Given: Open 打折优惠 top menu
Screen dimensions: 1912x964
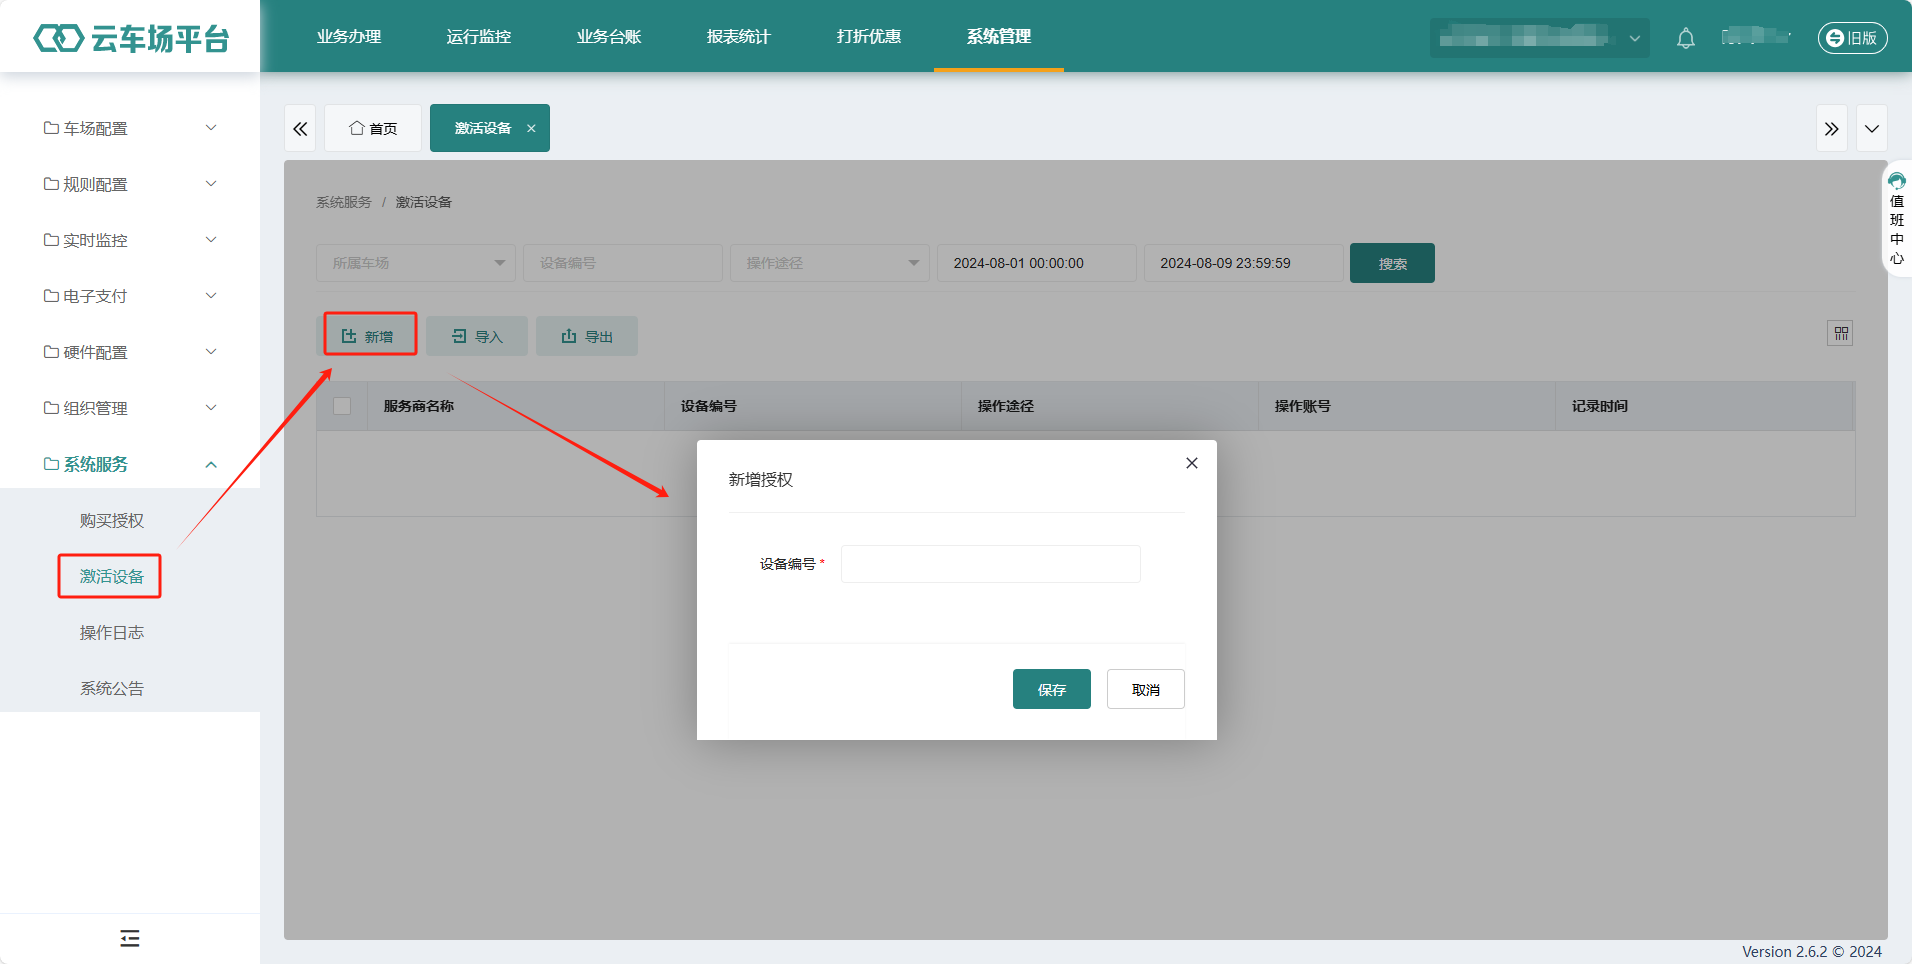Looking at the screenshot, I should click(869, 36).
